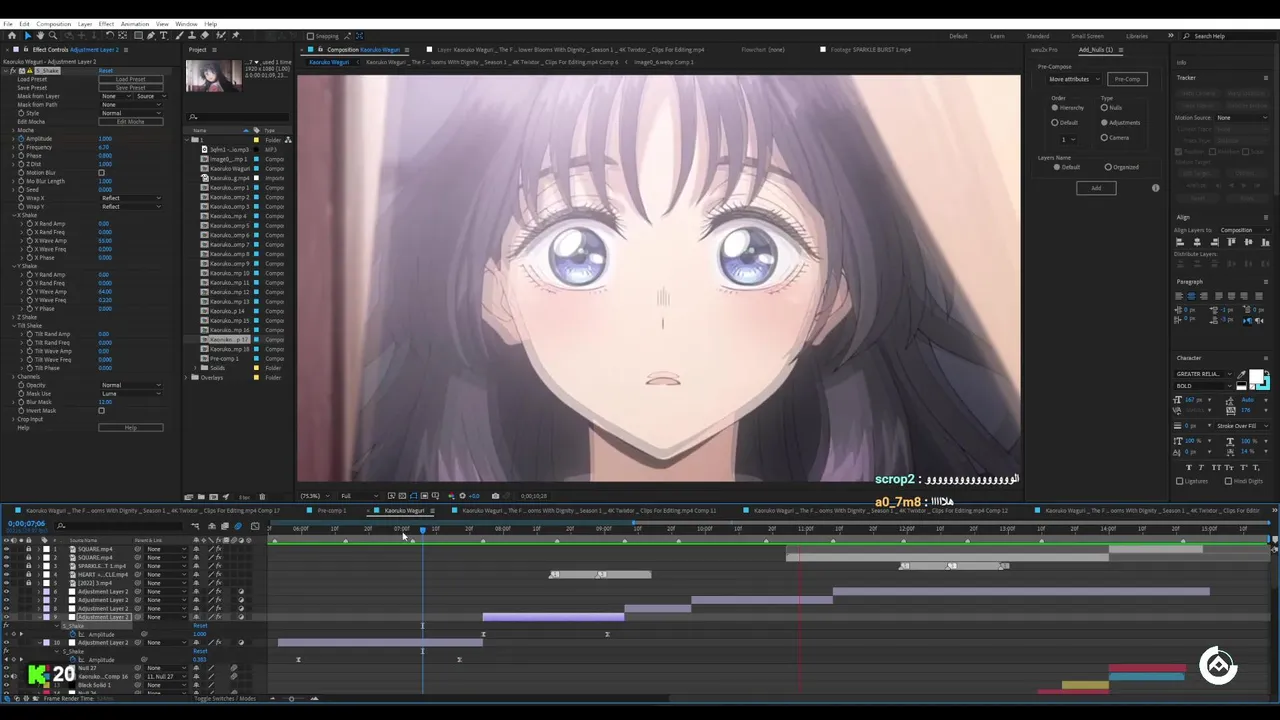Select the Hand tool
The image size is (1280, 720).
point(40,36)
